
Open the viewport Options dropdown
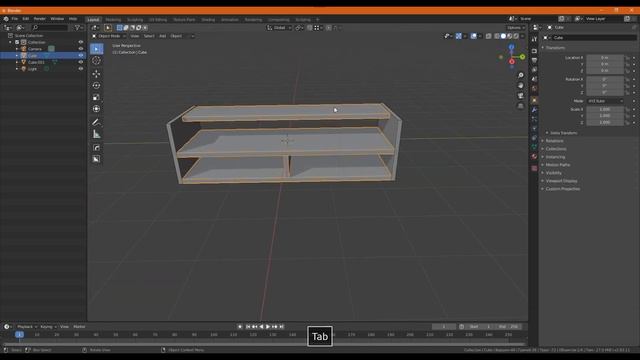pos(516,28)
